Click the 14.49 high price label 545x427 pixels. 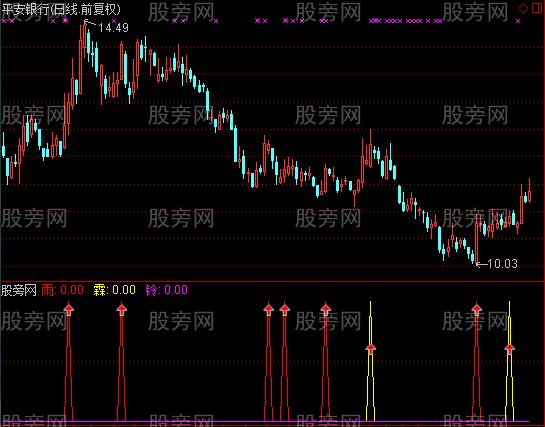[x=113, y=27]
